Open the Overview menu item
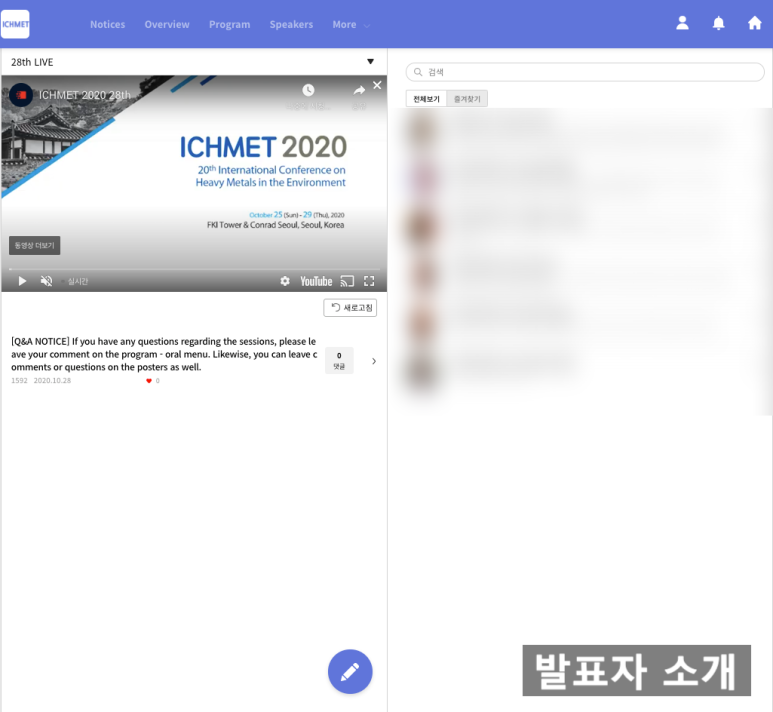The height and width of the screenshot is (712, 773). click(x=167, y=25)
